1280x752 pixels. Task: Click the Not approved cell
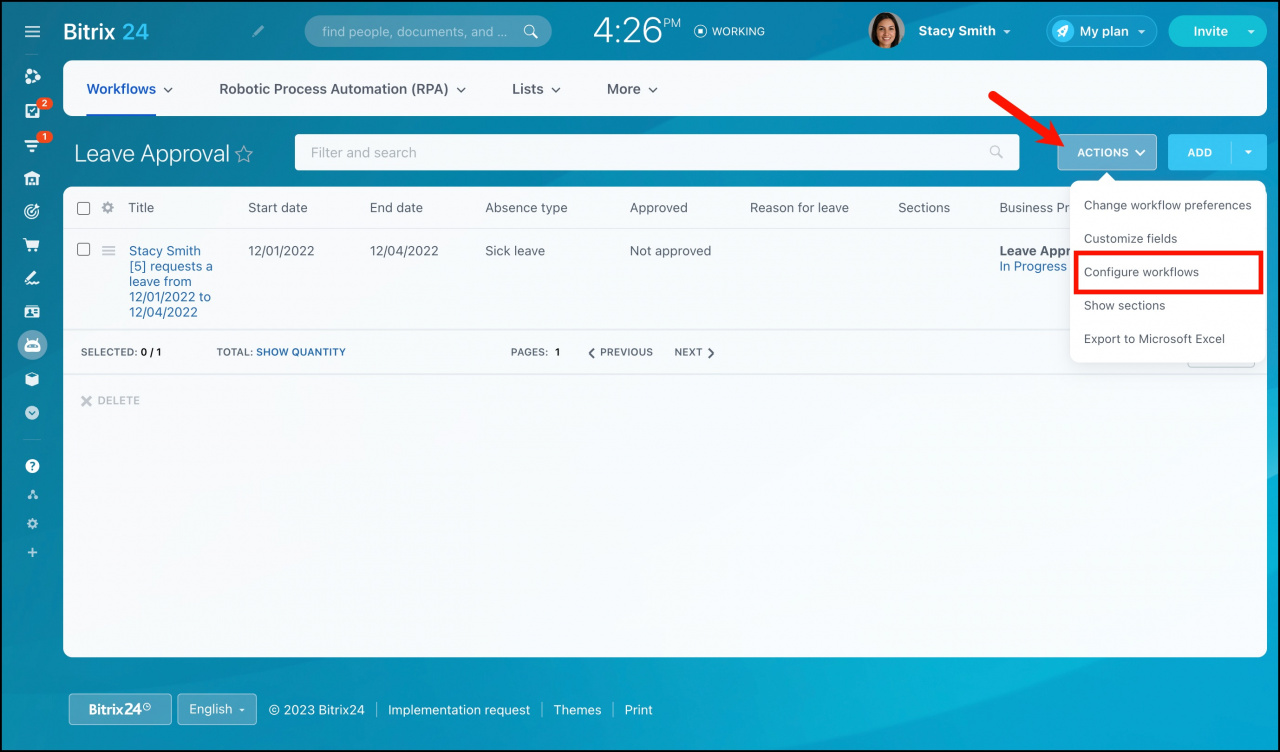click(670, 251)
